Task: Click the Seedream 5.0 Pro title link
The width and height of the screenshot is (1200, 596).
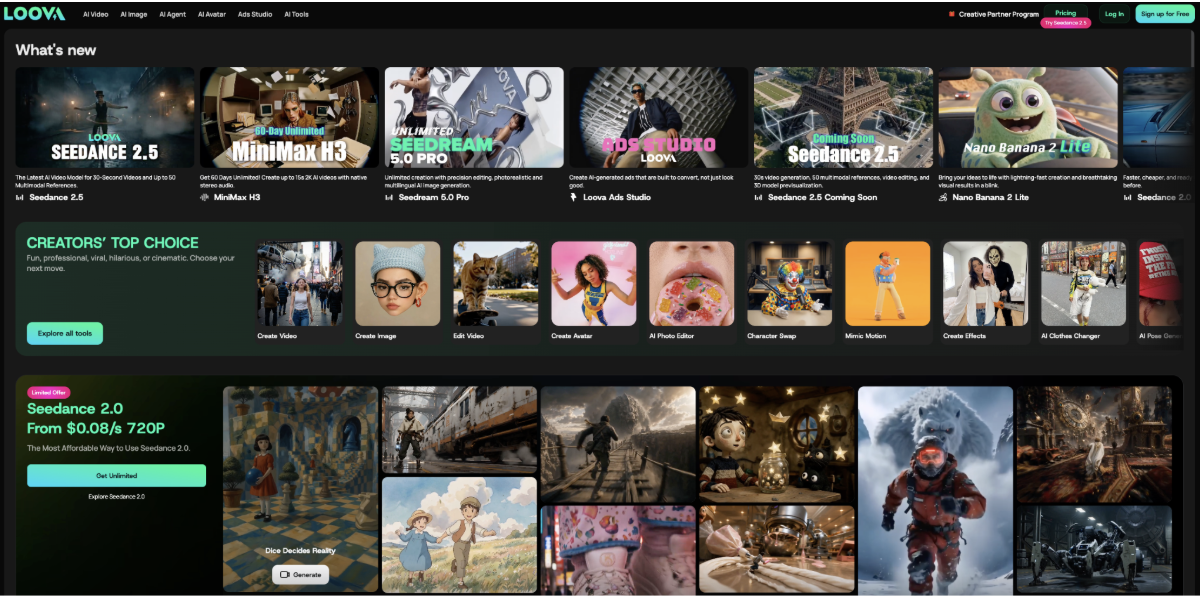Action: pos(434,197)
